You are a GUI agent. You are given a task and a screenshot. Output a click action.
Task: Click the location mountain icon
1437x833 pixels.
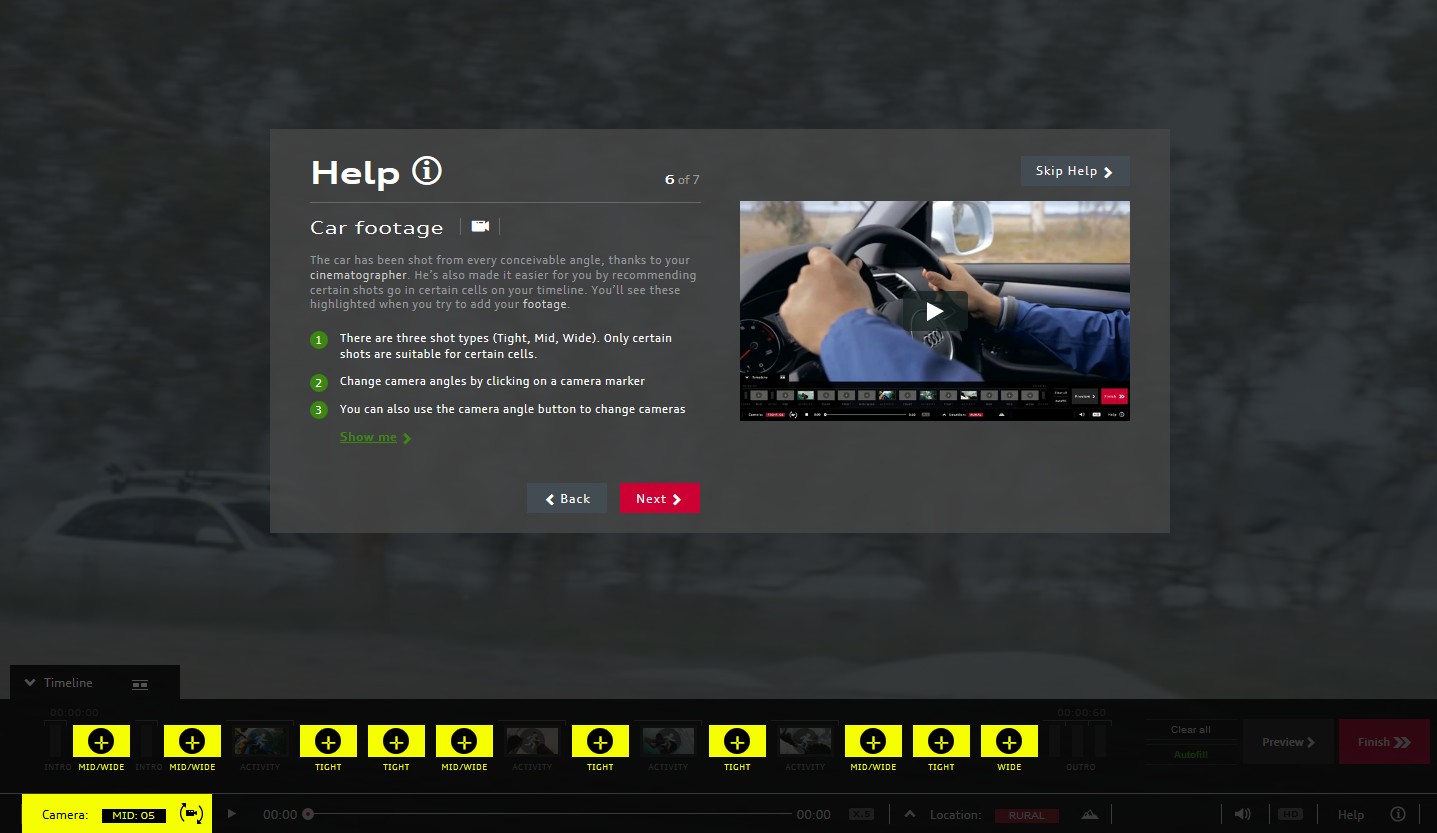[x=1090, y=815]
